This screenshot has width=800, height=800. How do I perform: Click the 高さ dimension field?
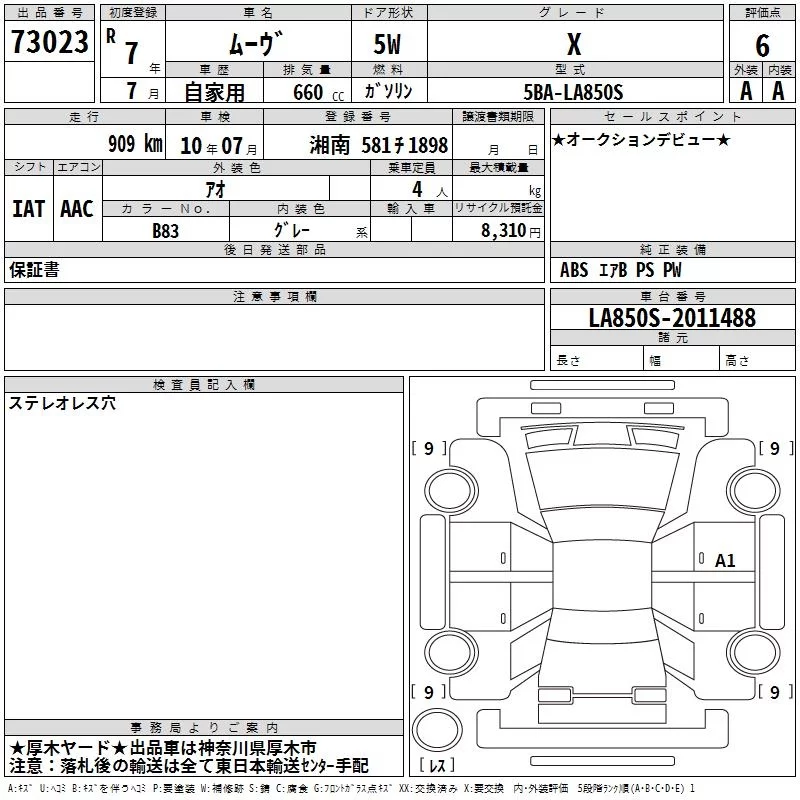point(757,359)
